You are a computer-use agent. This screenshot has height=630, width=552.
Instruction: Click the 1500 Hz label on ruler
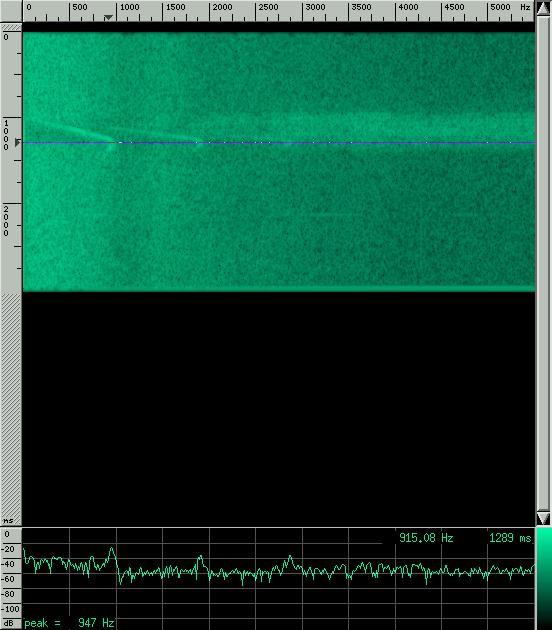click(176, 7)
